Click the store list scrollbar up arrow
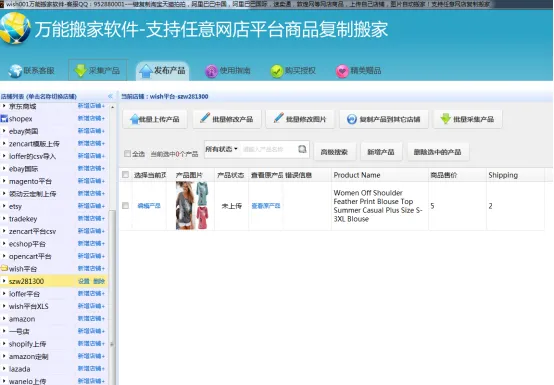 (x=112, y=107)
